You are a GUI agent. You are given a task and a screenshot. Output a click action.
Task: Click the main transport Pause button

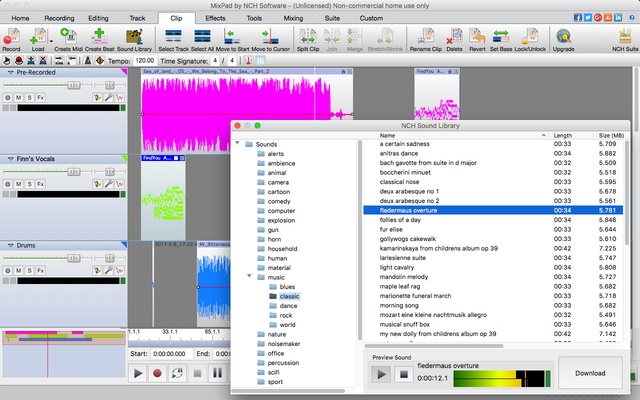tap(218, 373)
